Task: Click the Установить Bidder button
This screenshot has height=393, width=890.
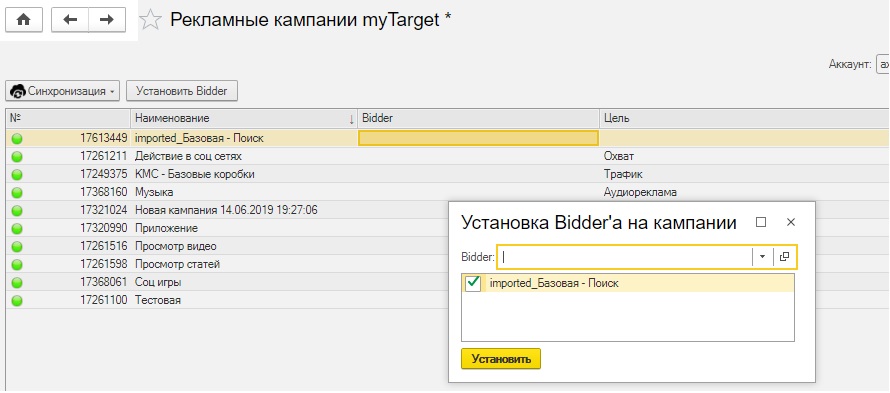Action: pyautogui.click(x=182, y=91)
